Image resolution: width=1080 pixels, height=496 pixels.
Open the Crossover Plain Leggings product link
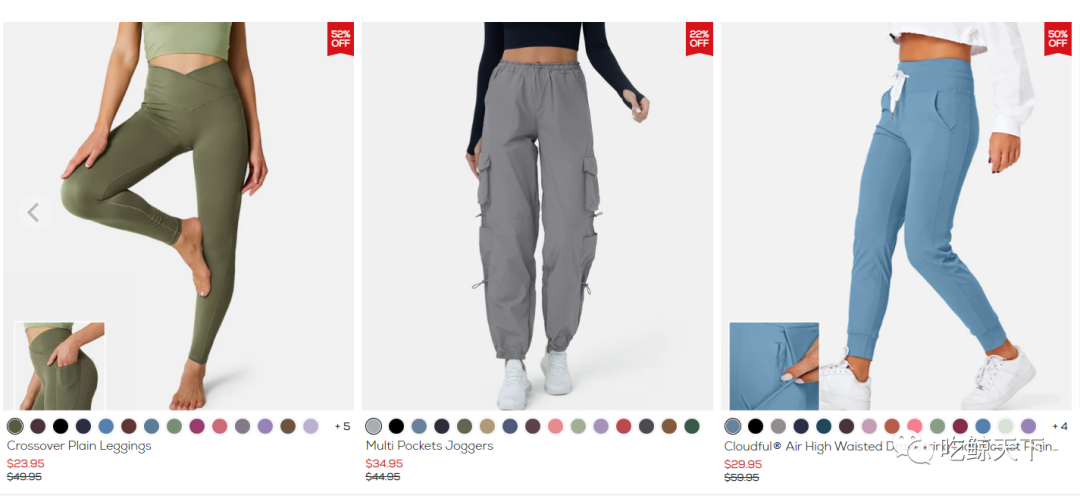(79, 446)
